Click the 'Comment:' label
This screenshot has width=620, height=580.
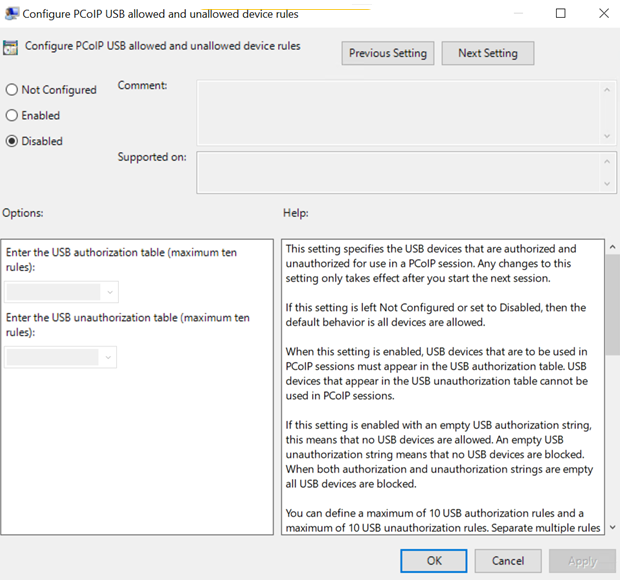pos(142,85)
